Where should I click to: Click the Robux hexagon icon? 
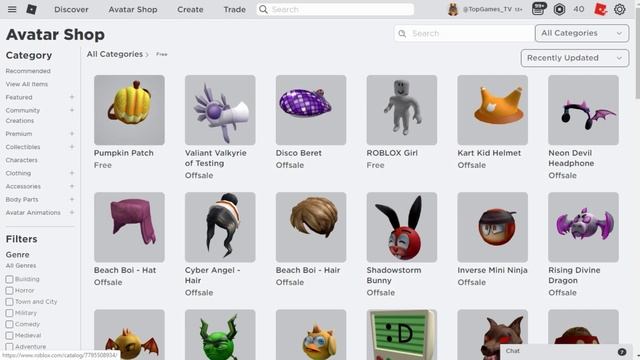(x=559, y=9)
